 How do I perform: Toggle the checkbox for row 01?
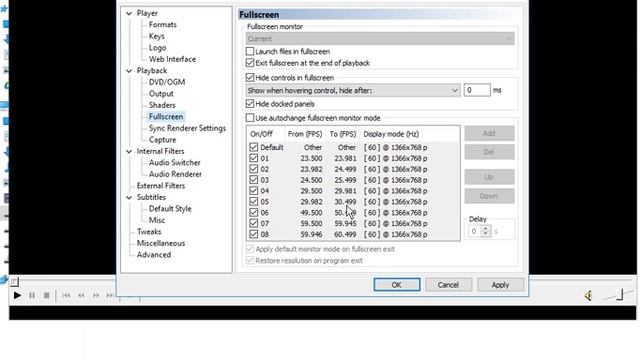[x=253, y=158]
